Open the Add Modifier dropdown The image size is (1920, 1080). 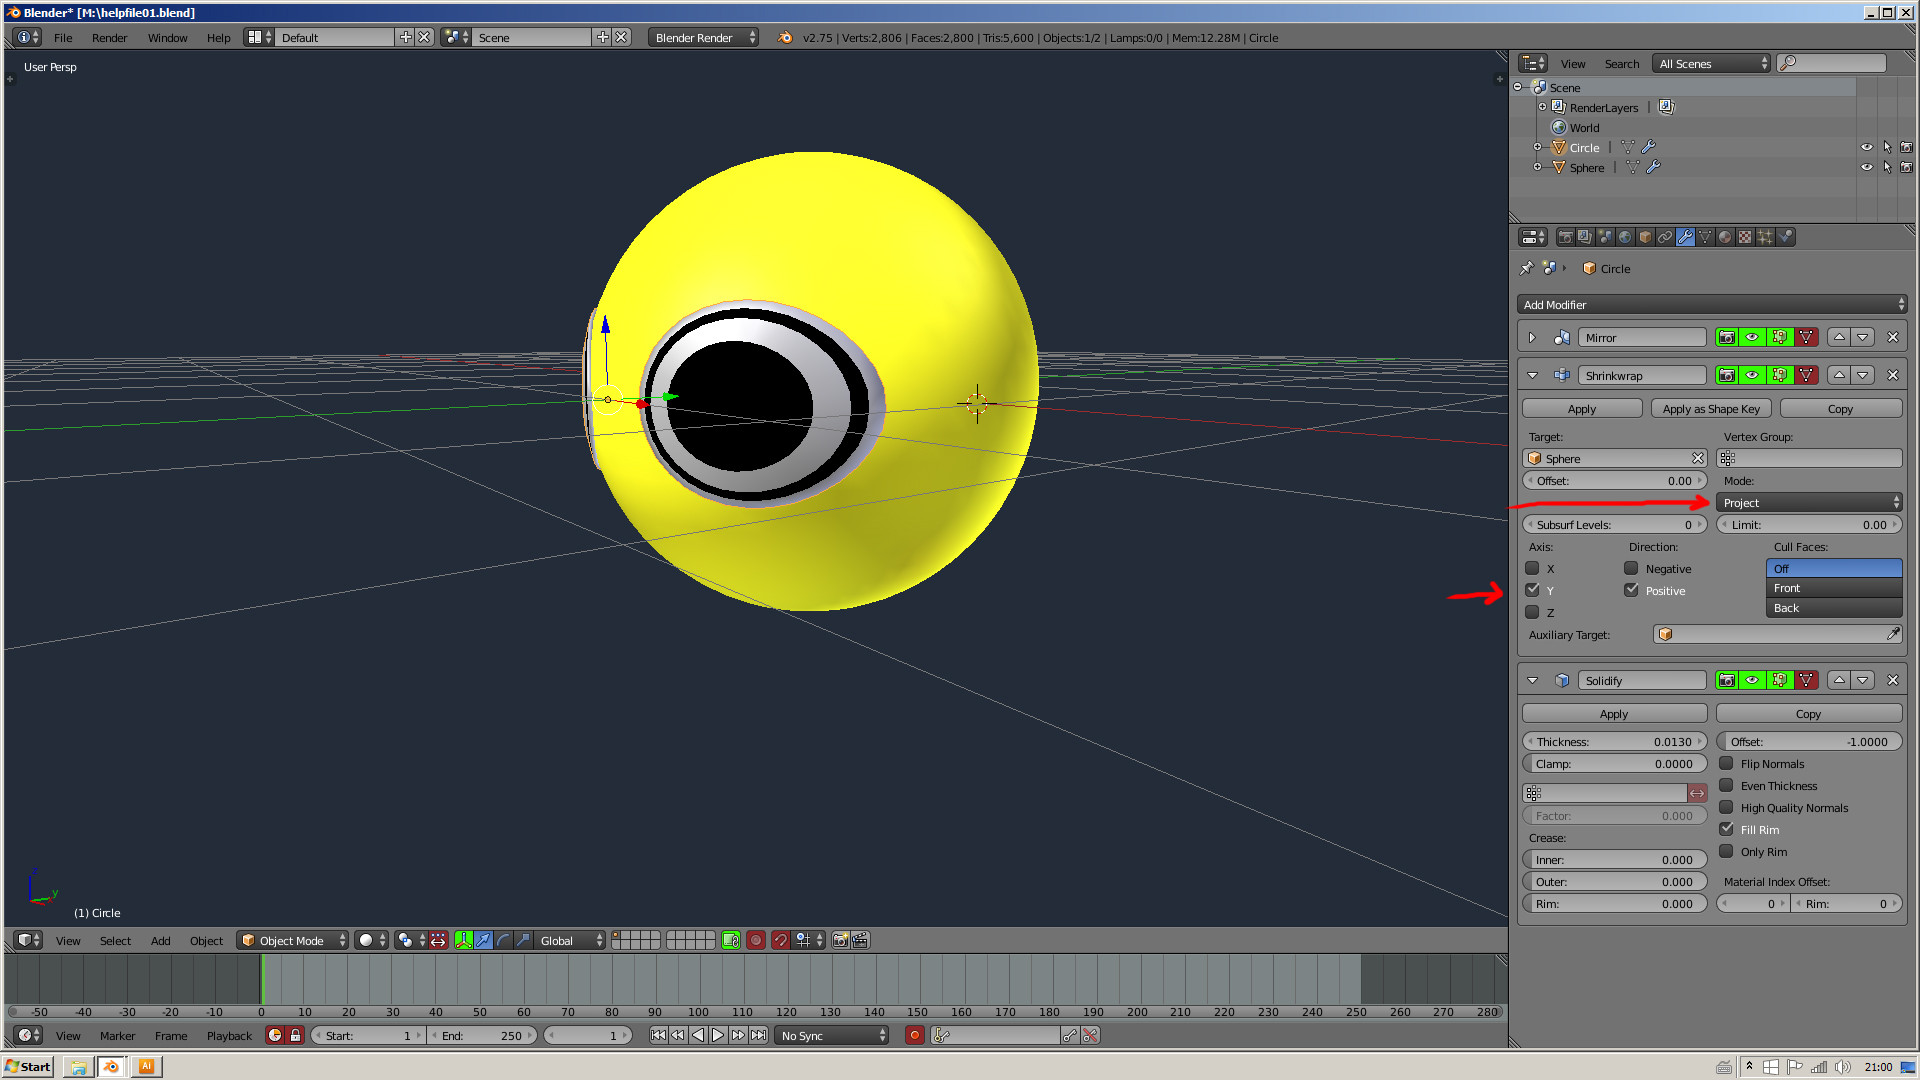point(1712,305)
